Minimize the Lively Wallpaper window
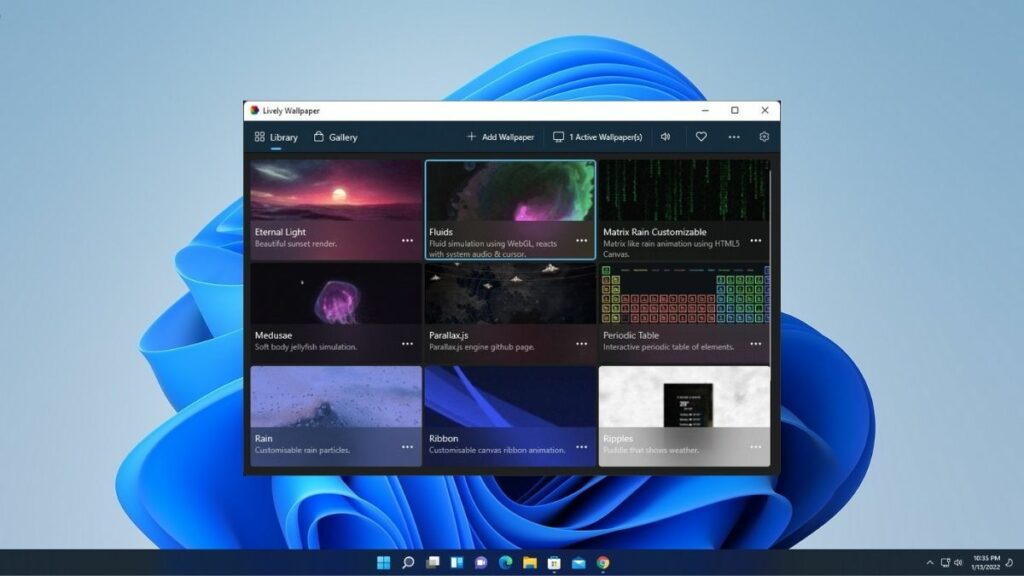 coord(705,110)
